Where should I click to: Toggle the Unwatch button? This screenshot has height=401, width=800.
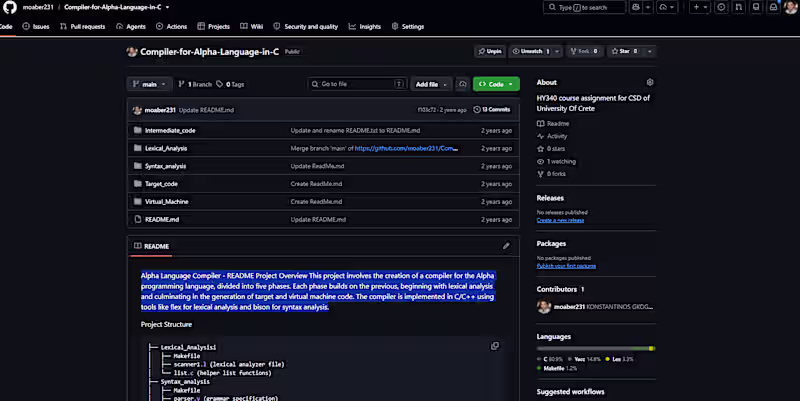point(531,52)
